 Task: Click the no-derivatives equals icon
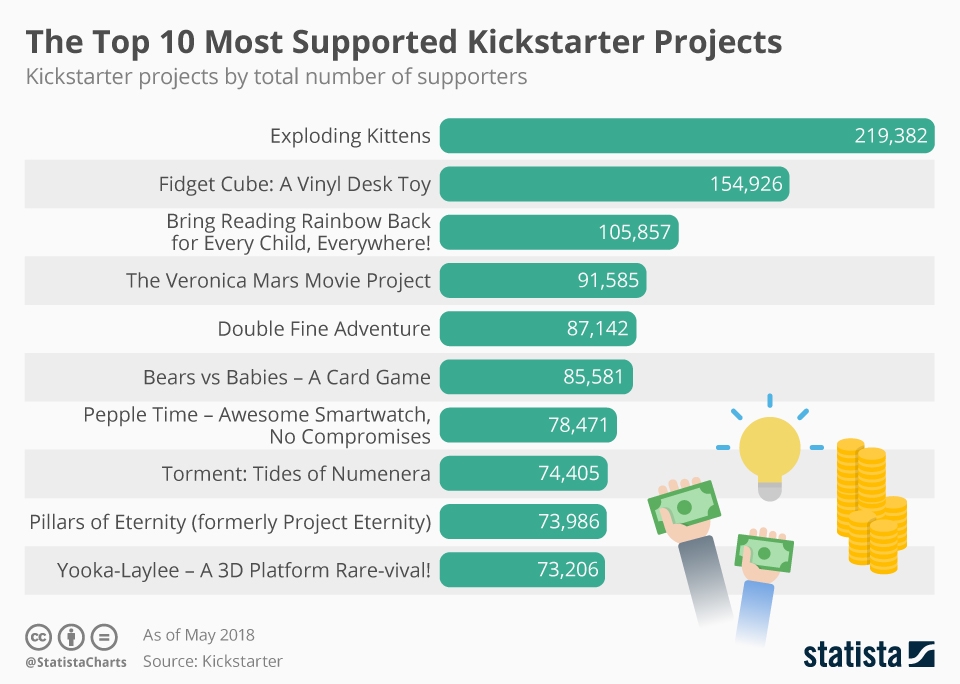click(104, 637)
